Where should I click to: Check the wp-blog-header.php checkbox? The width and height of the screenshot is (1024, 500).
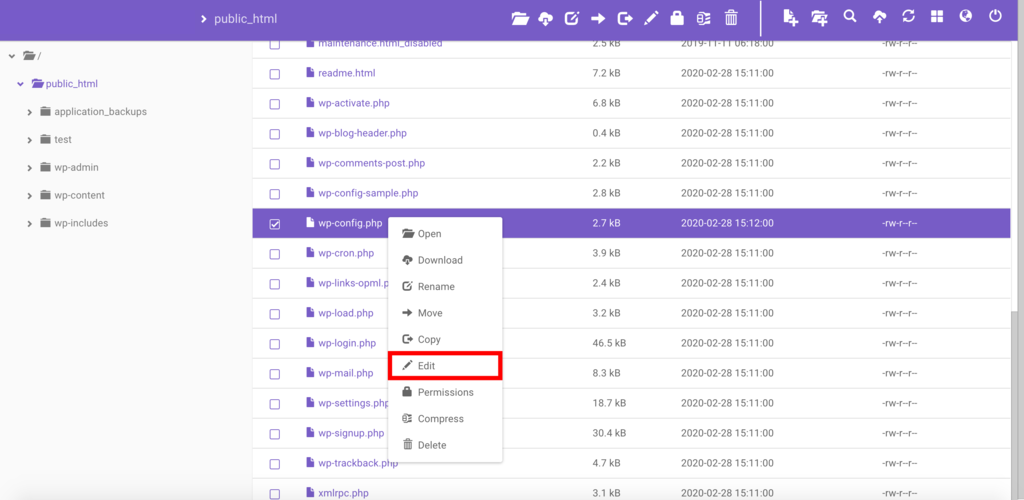pos(275,134)
